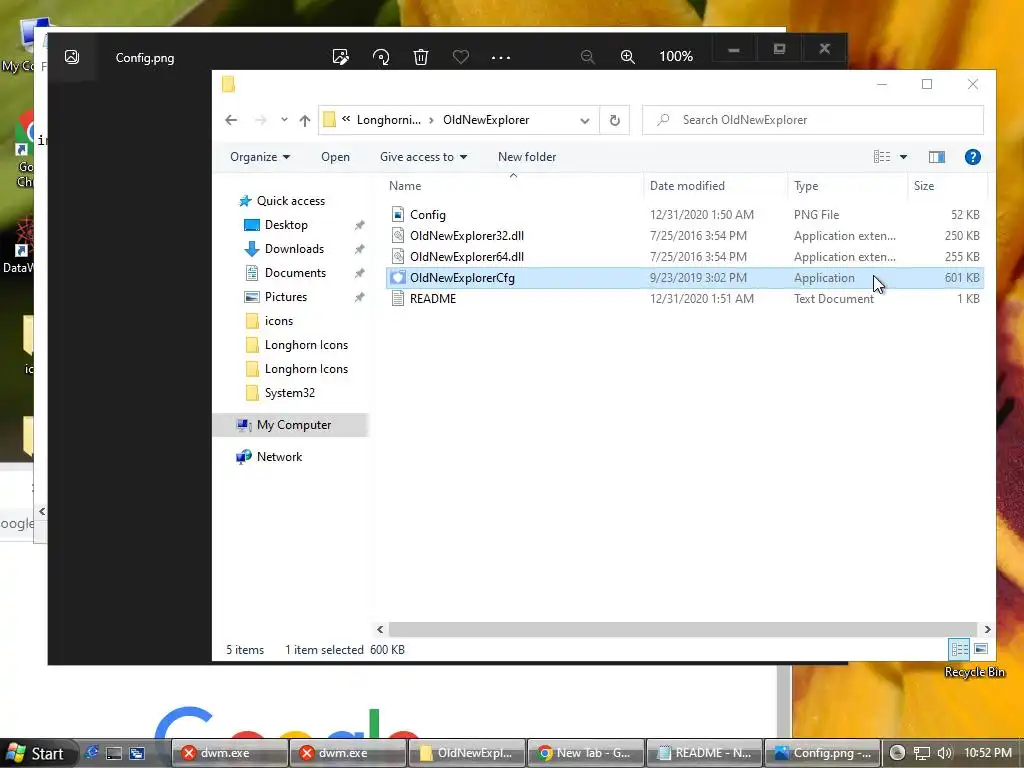Refresh the OldNewExplorer folder
The height and width of the screenshot is (768, 1024).
click(x=615, y=120)
